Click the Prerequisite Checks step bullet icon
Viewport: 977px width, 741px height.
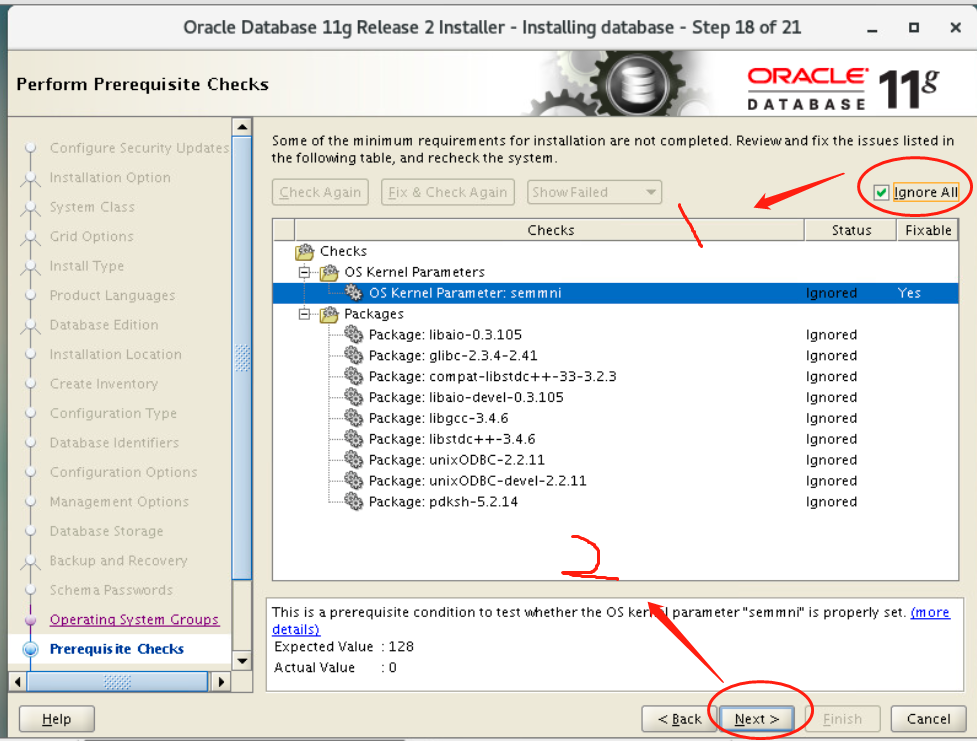coord(30,649)
